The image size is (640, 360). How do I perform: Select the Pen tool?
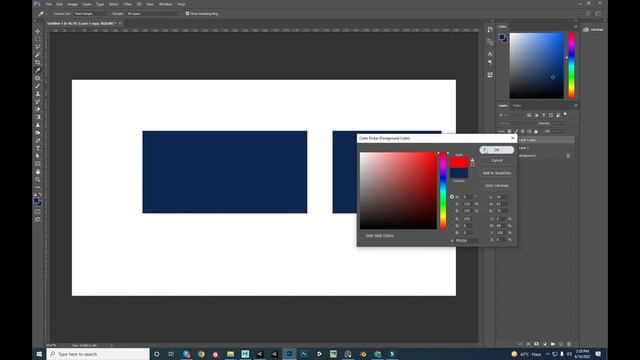point(38,140)
